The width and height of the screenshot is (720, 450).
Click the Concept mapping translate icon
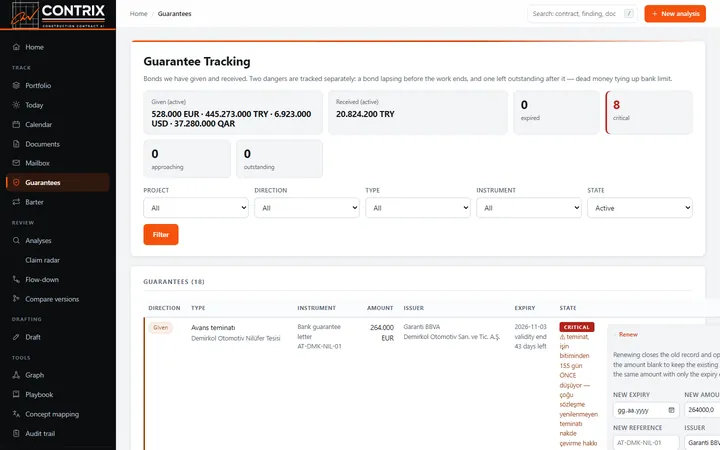pyautogui.click(x=16, y=414)
